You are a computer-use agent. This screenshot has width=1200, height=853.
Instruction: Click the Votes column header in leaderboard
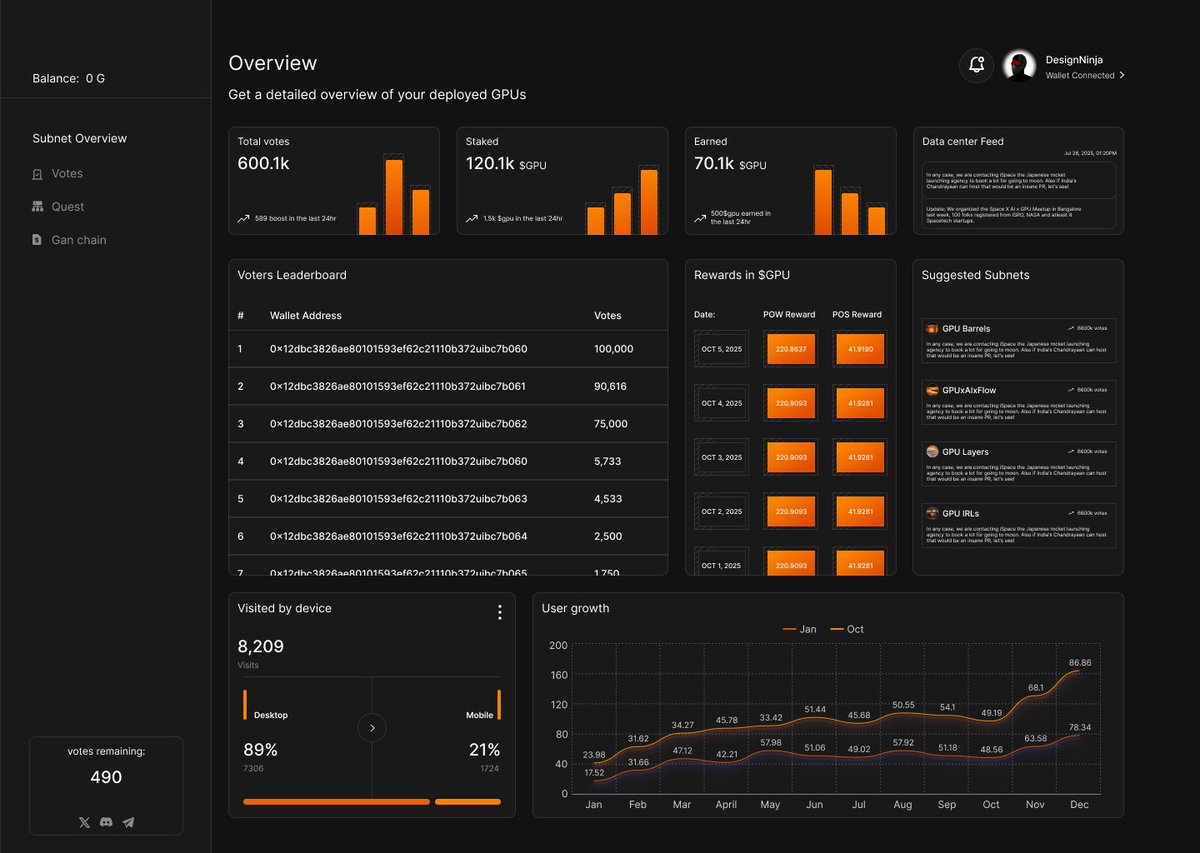click(608, 315)
